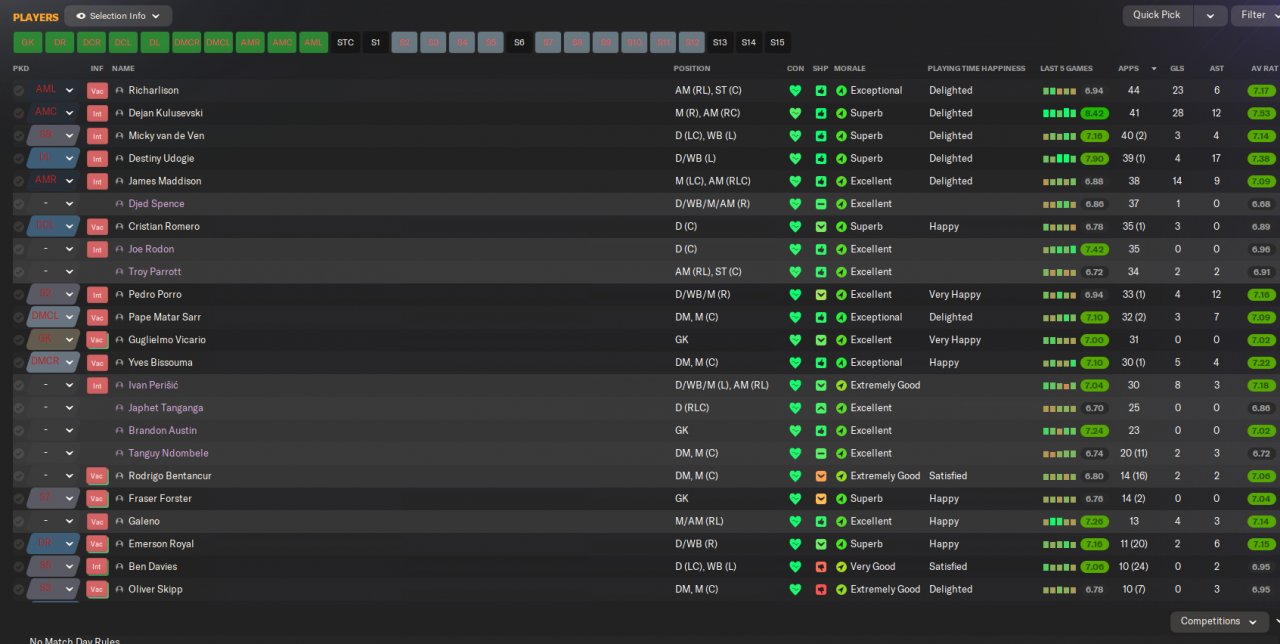Toggle the picked checkmark for Ivan Perišić
This screenshot has height=644, width=1280.
19,385
